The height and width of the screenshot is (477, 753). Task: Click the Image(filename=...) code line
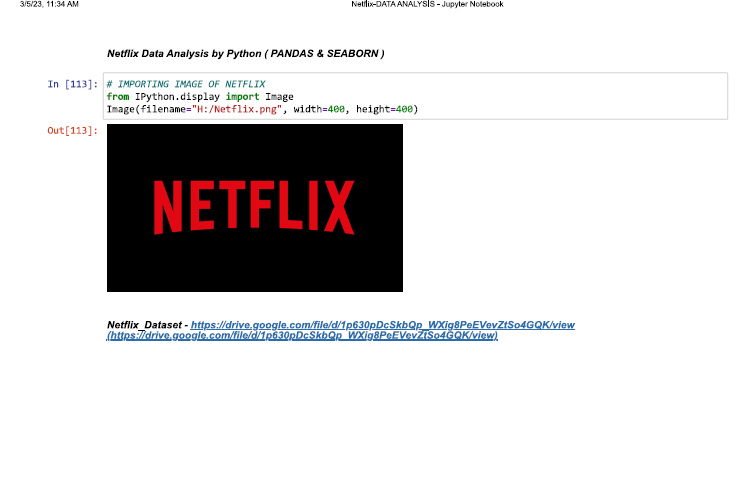point(262,109)
